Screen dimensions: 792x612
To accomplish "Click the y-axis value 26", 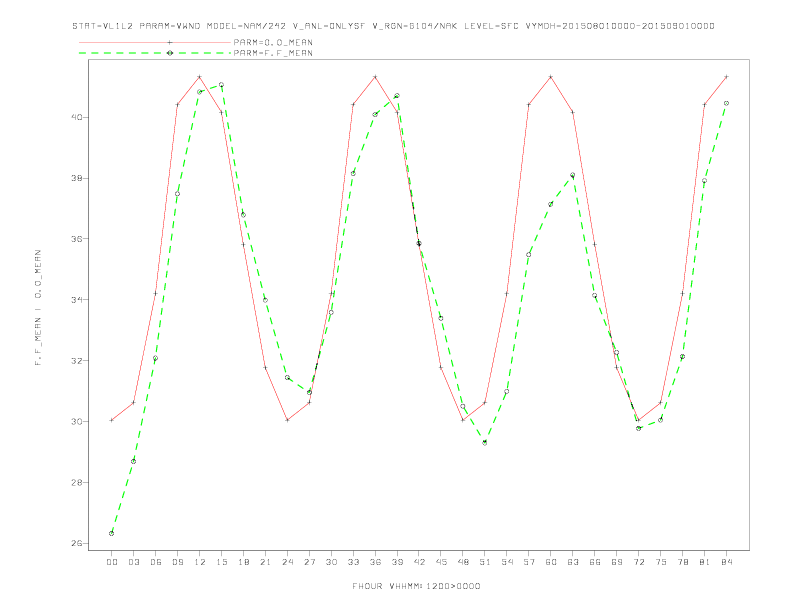I will click(x=75, y=543).
